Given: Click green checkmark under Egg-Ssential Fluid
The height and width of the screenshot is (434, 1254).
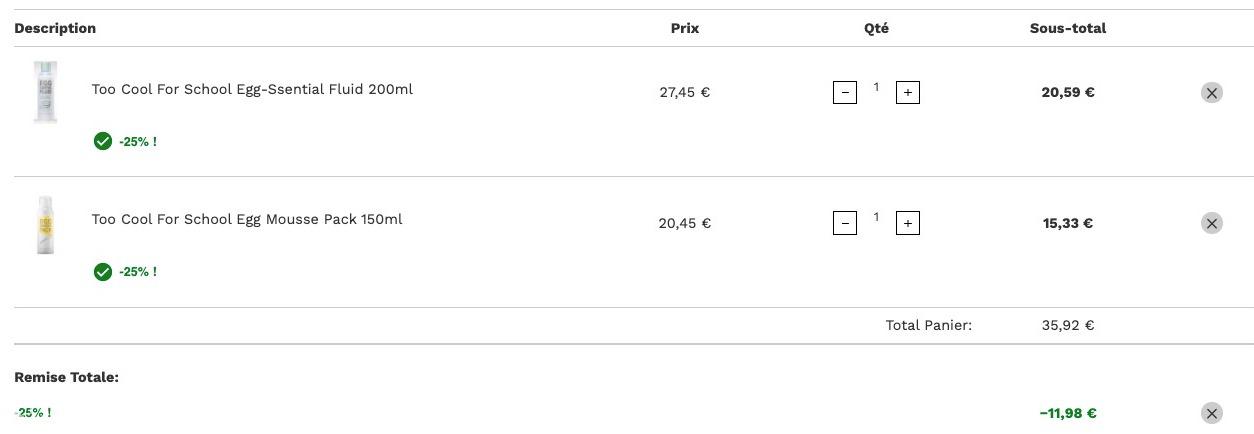Looking at the screenshot, I should pyautogui.click(x=102, y=141).
